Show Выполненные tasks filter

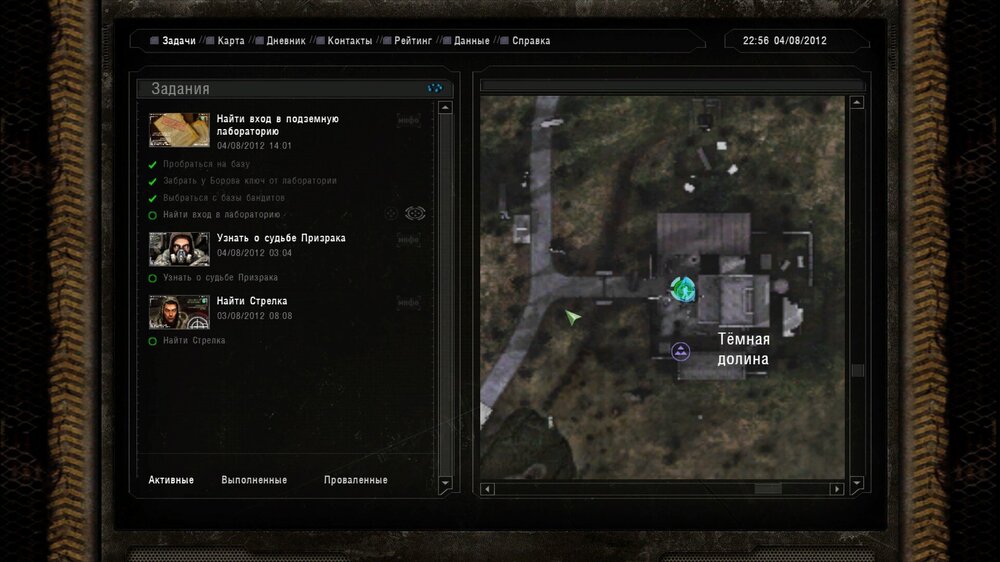[x=254, y=480]
